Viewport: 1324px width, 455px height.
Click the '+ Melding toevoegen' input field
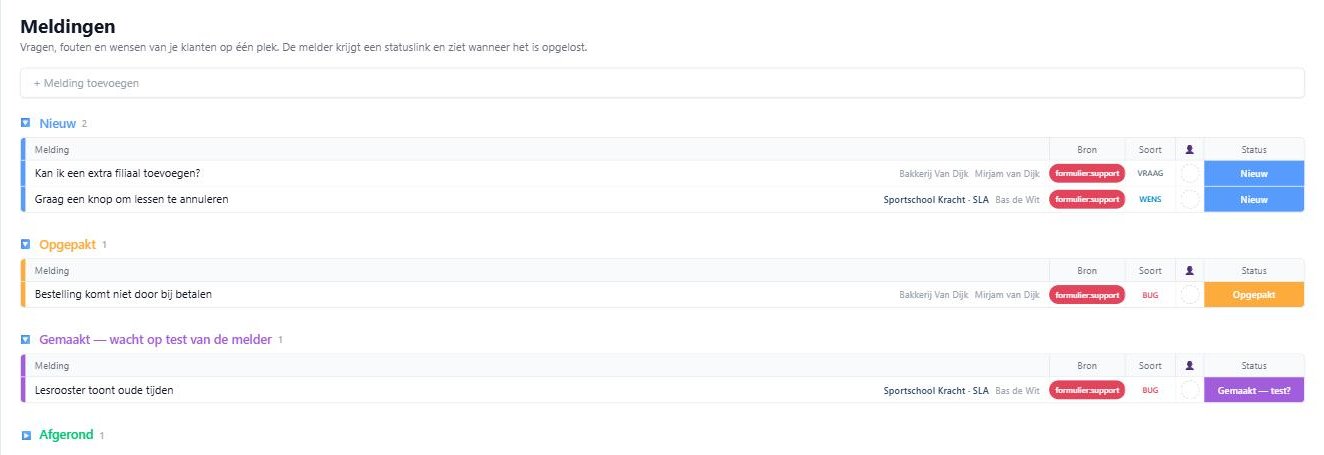click(662, 83)
